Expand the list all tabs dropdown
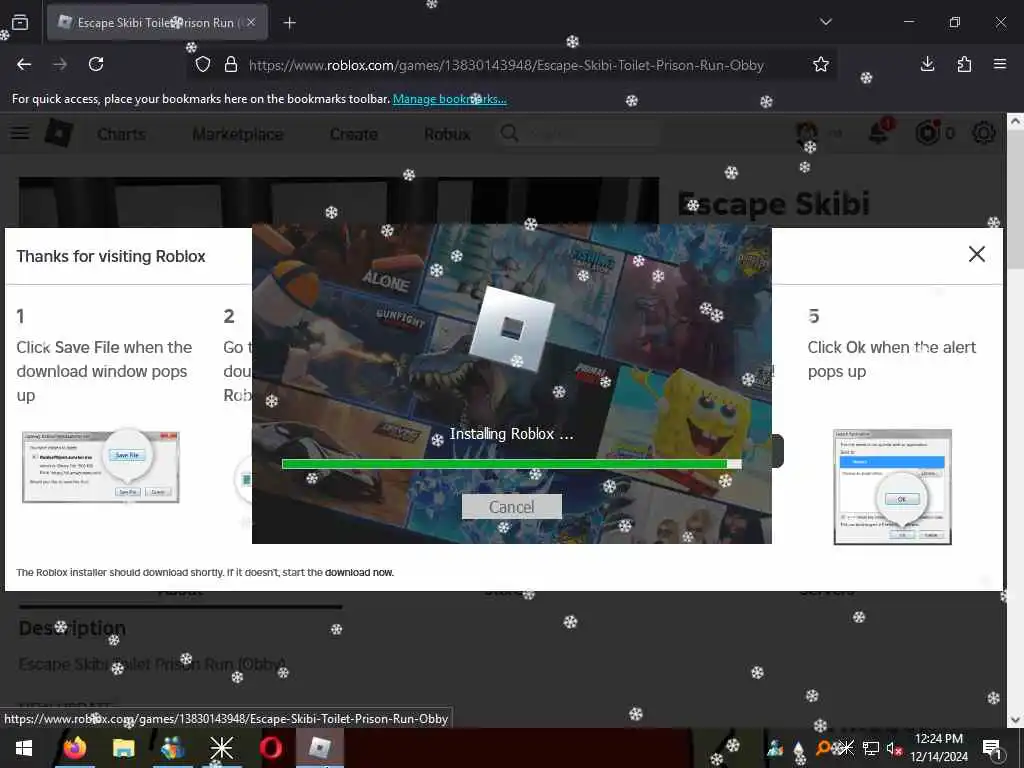Image resolution: width=1024 pixels, height=768 pixels. pyautogui.click(x=825, y=22)
